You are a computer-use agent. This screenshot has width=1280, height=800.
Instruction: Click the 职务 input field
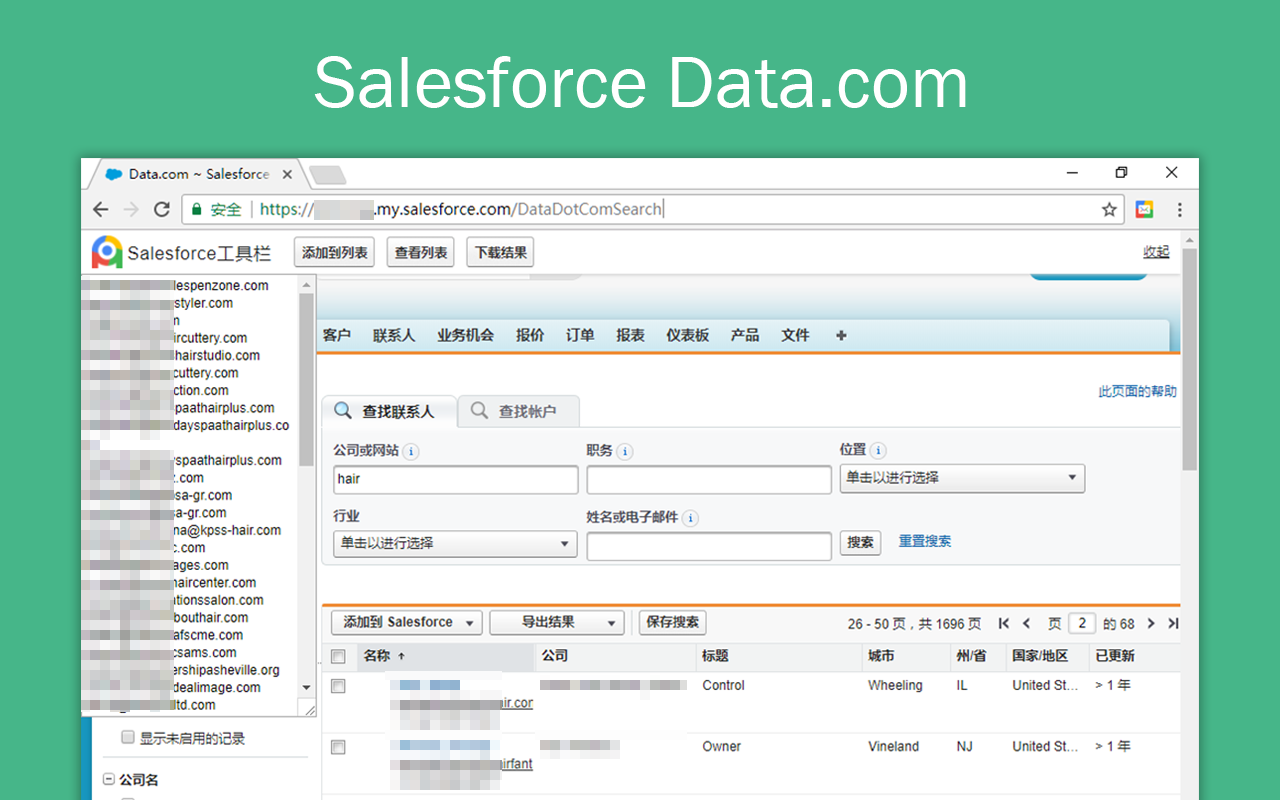[709, 479]
